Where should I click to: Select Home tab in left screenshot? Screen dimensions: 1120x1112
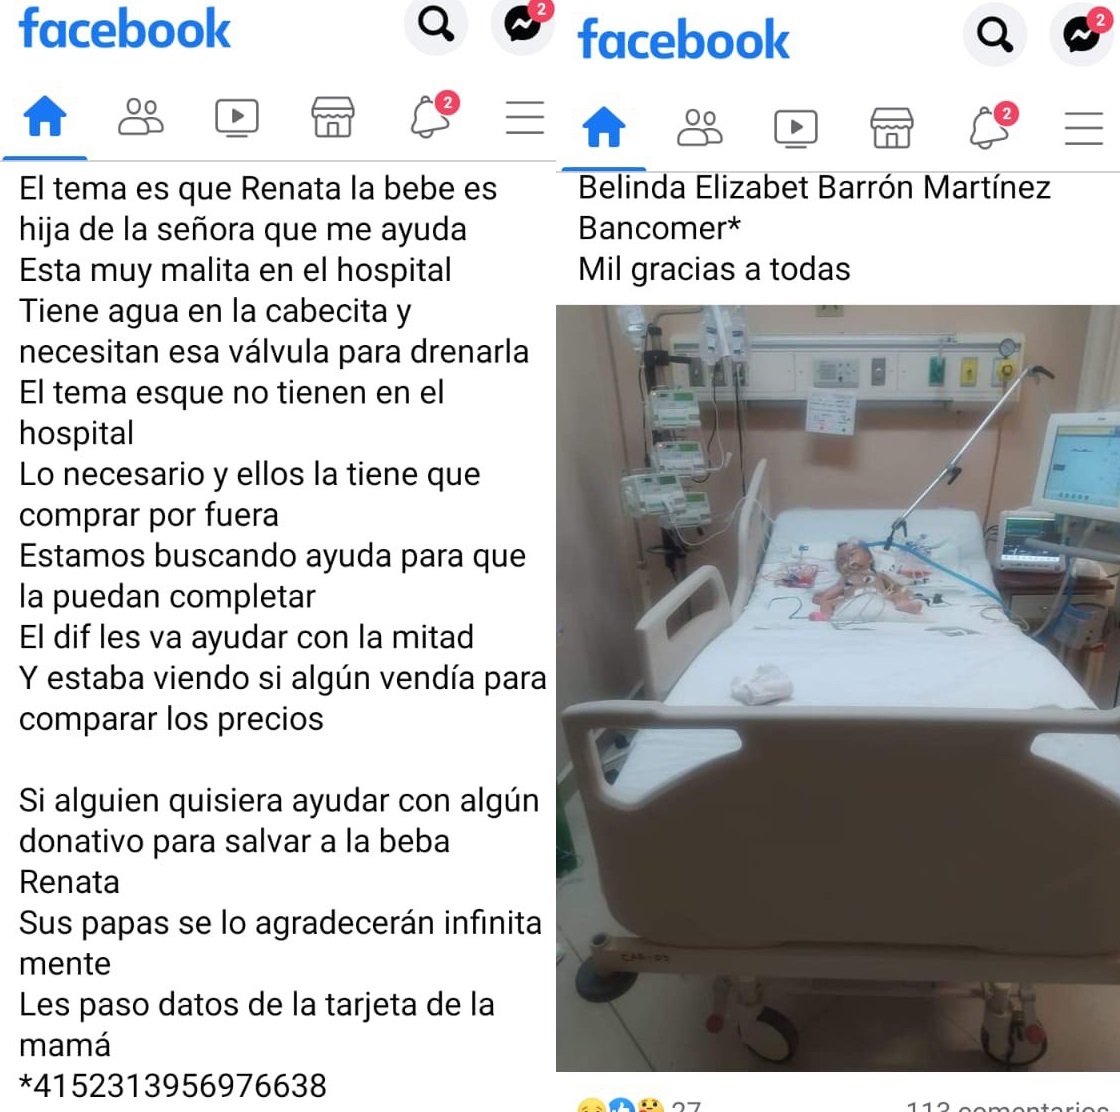(45, 116)
